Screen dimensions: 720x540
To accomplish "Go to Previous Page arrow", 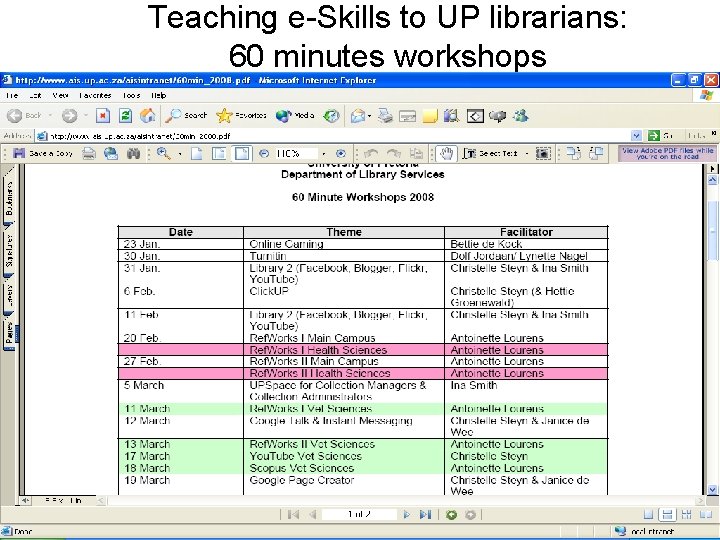I will coord(313,515).
